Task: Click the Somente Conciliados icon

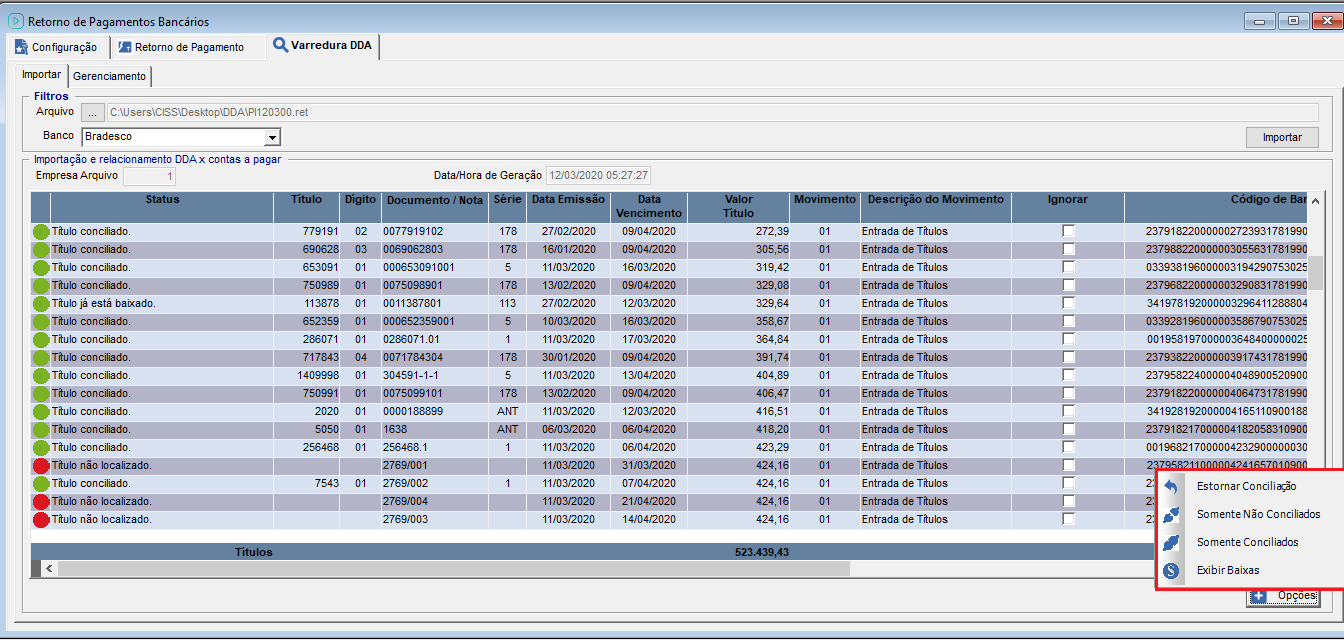Action: 1171,542
